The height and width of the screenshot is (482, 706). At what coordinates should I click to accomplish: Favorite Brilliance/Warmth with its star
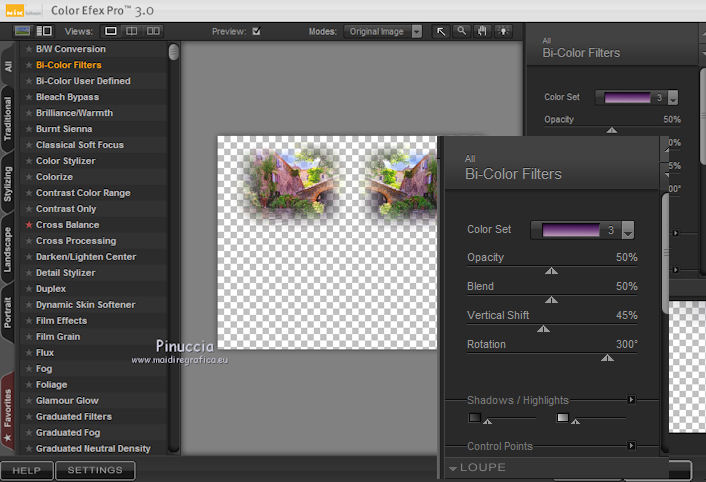[29, 113]
